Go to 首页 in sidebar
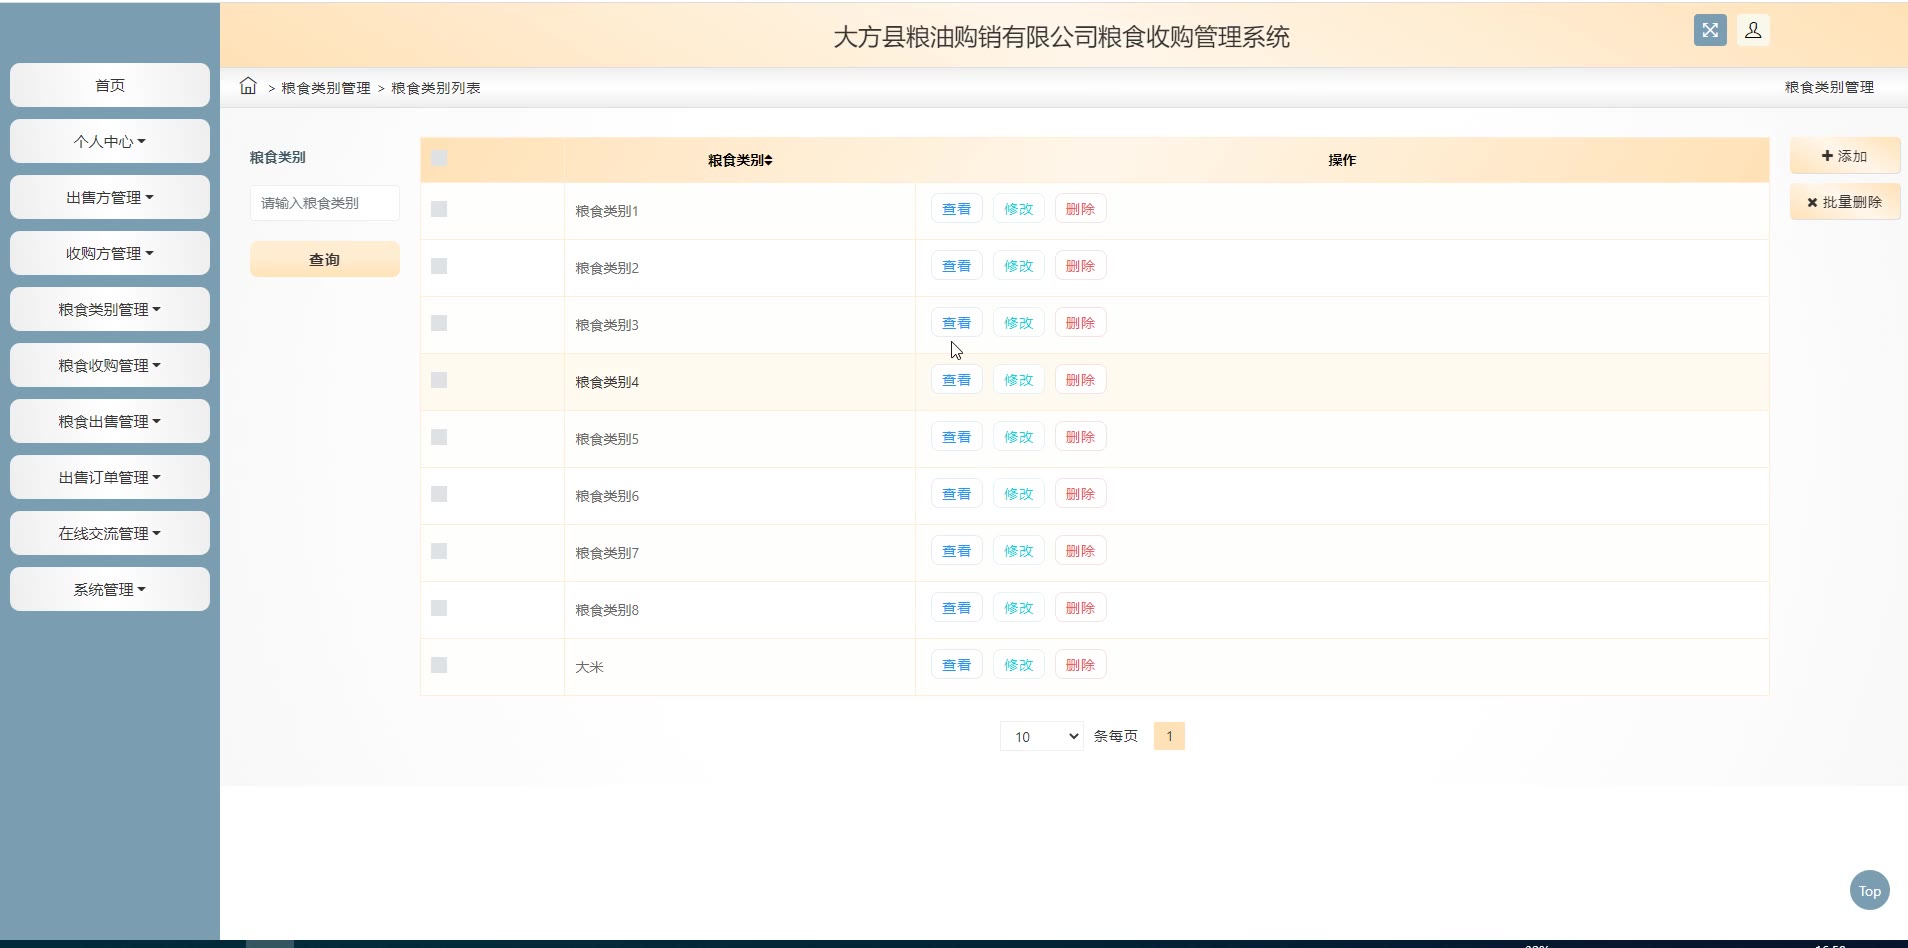1908x948 pixels. pyautogui.click(x=110, y=85)
